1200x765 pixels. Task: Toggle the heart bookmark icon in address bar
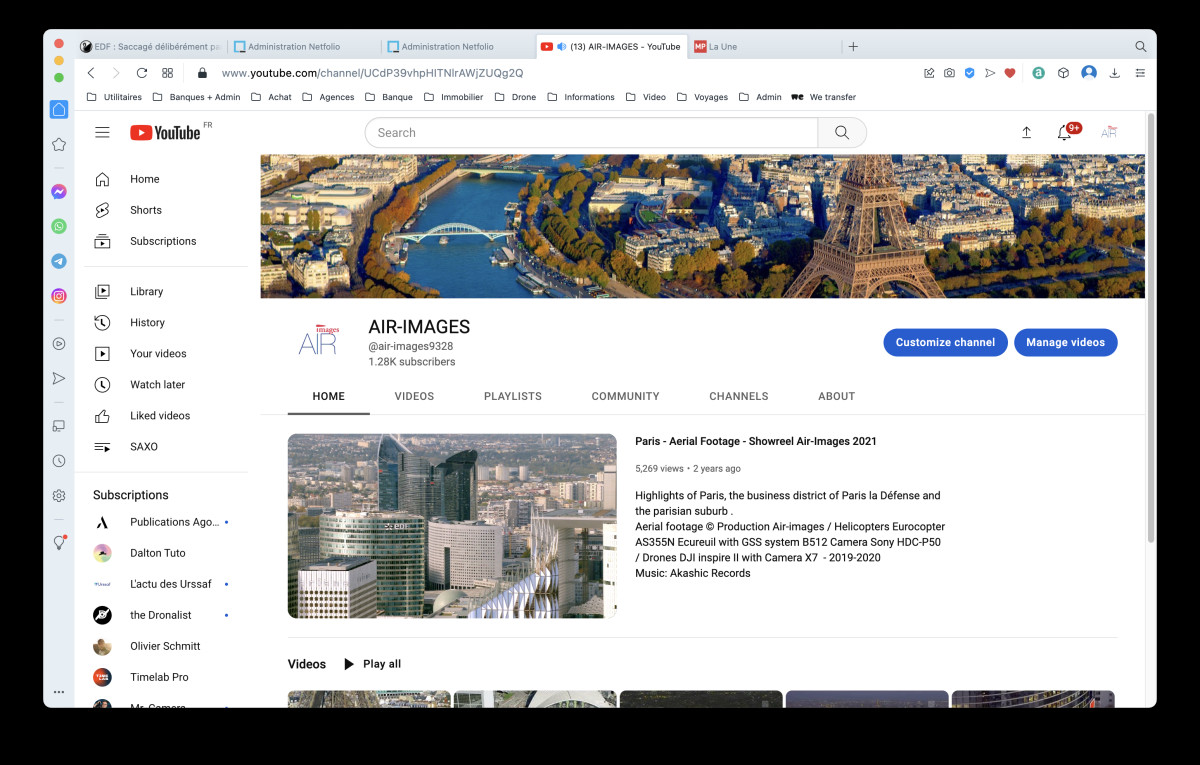pyautogui.click(x=1010, y=73)
